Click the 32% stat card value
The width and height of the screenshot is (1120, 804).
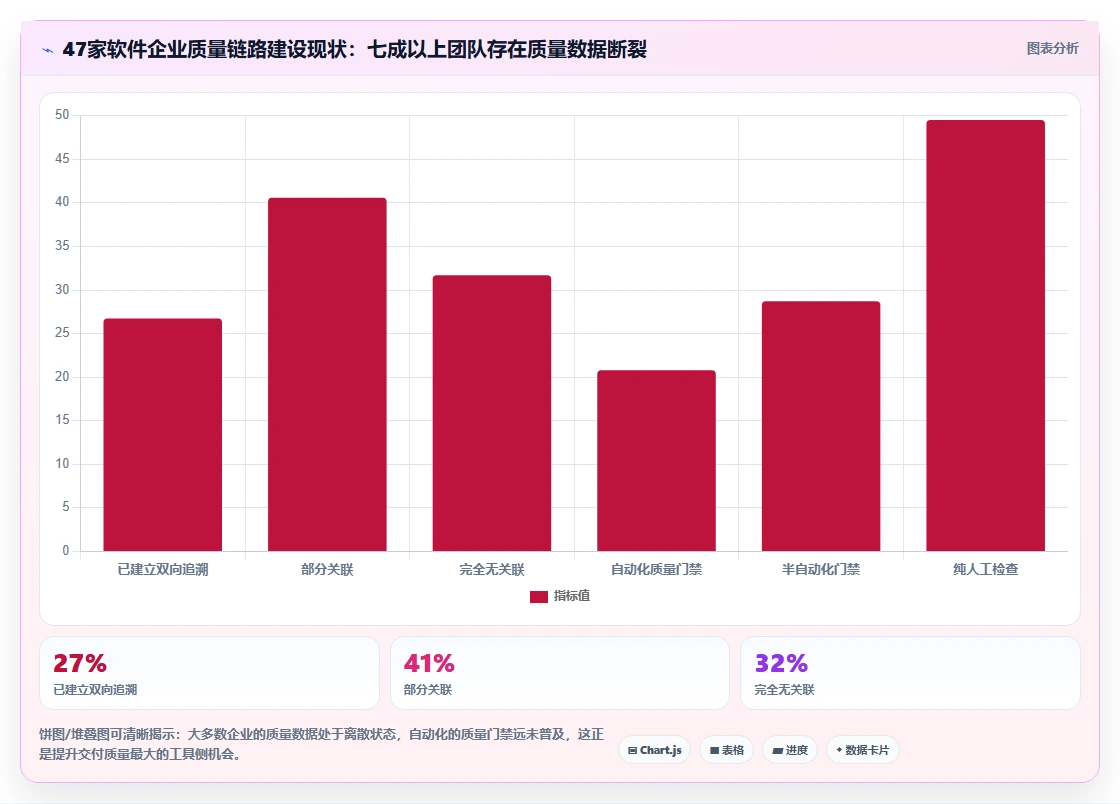(781, 663)
